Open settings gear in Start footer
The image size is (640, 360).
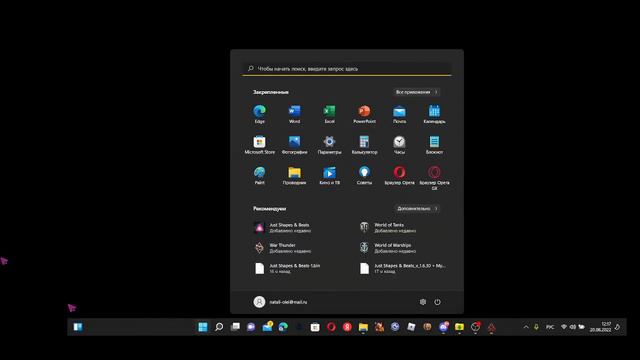point(423,302)
